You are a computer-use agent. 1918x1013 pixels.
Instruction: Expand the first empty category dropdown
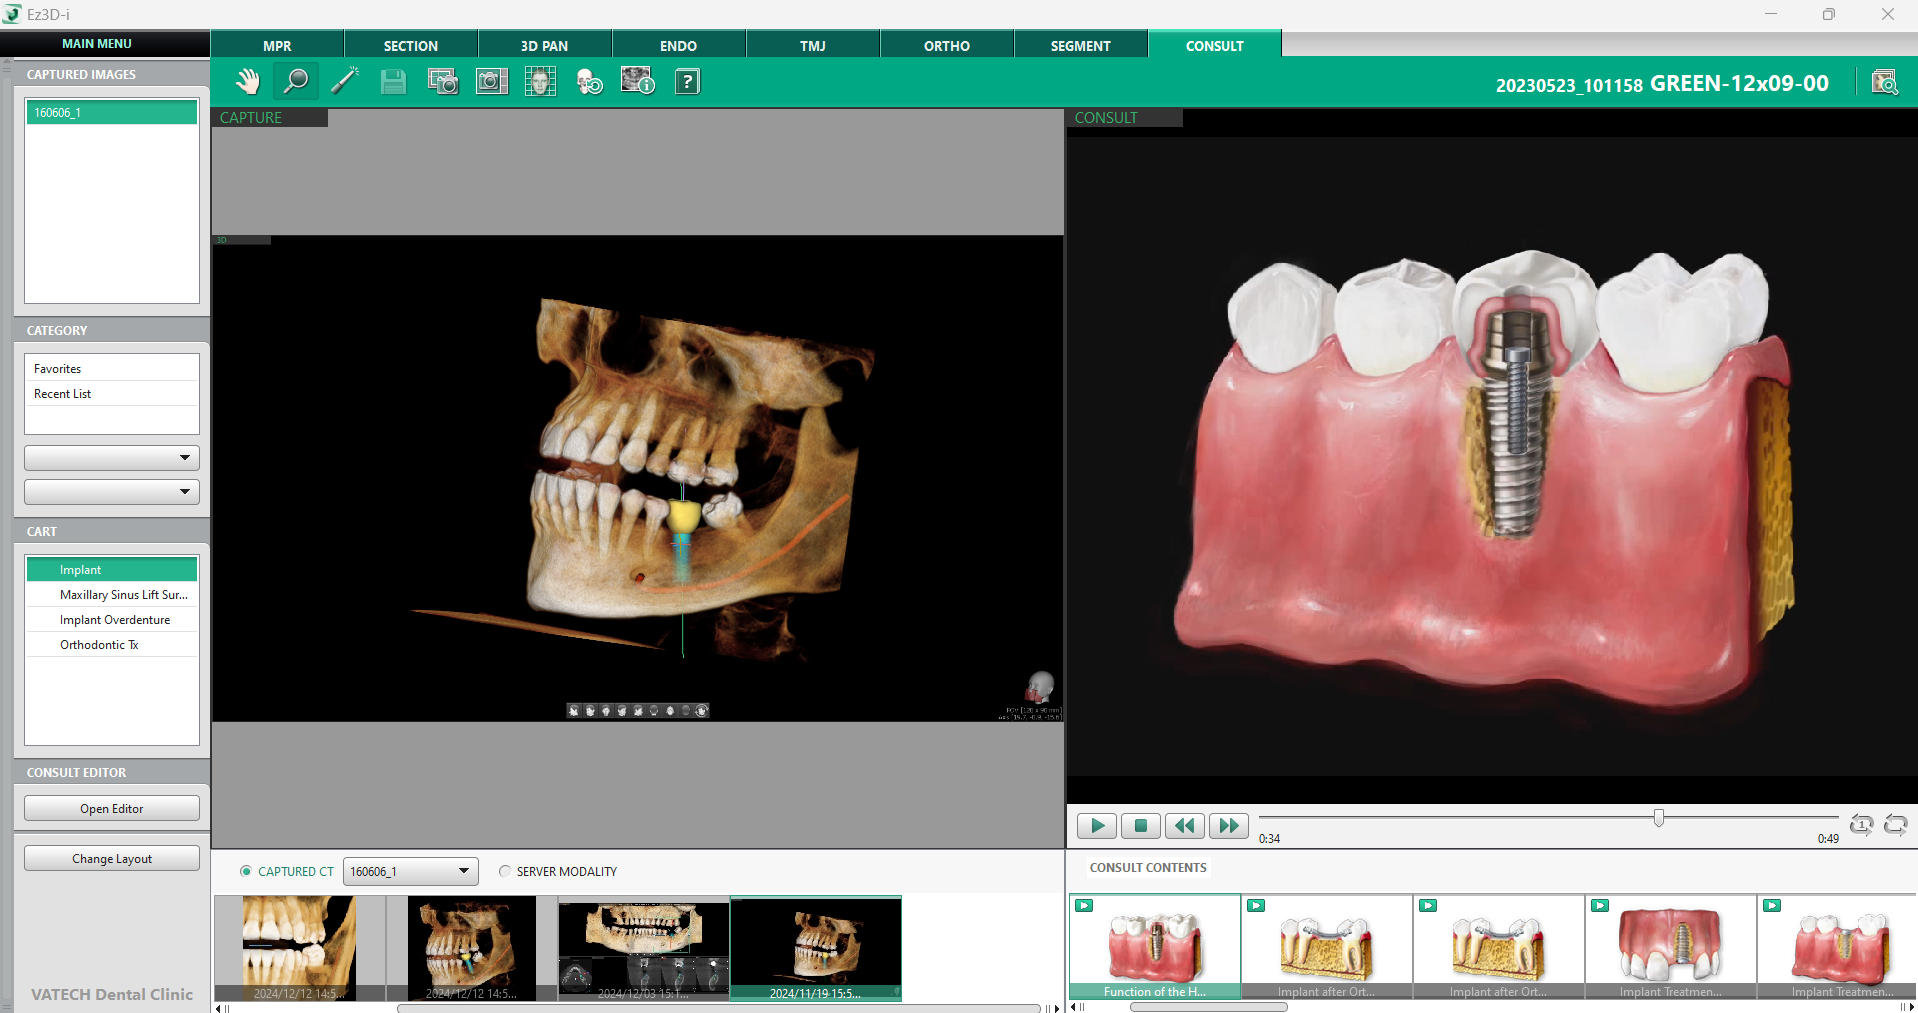[x=112, y=458]
